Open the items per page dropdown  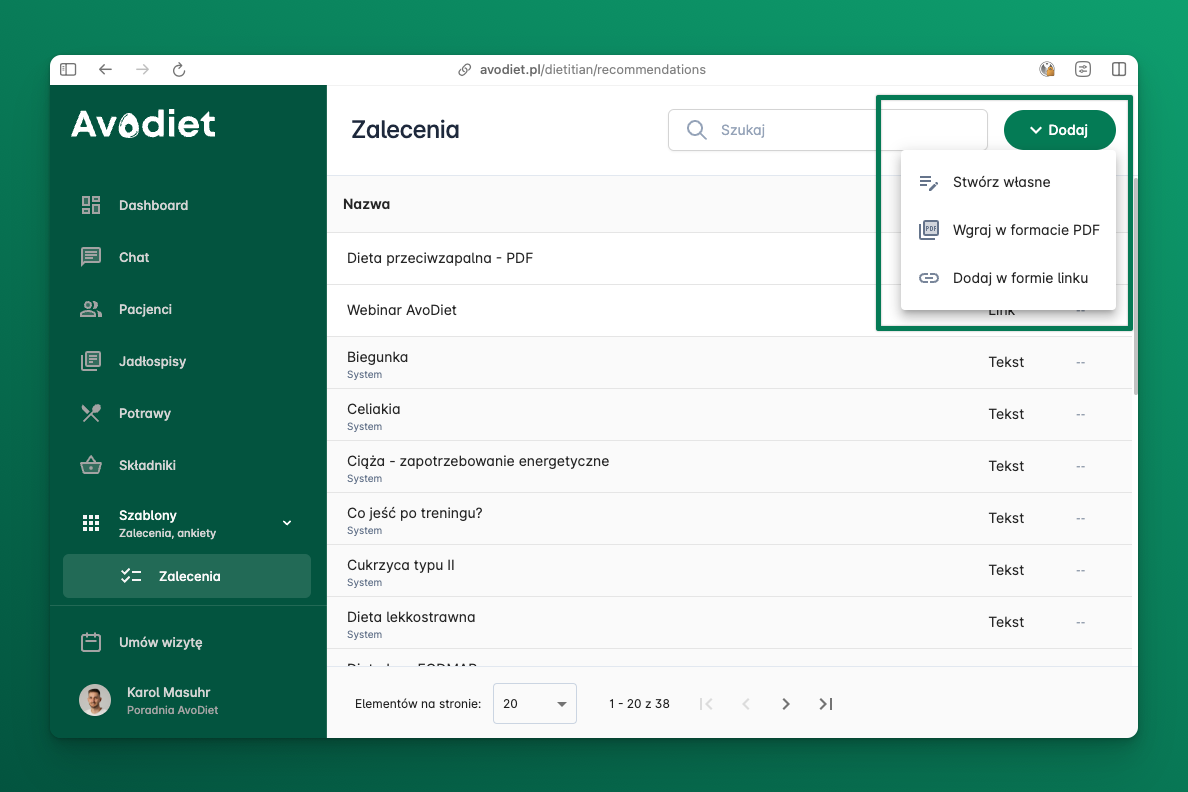coord(535,704)
